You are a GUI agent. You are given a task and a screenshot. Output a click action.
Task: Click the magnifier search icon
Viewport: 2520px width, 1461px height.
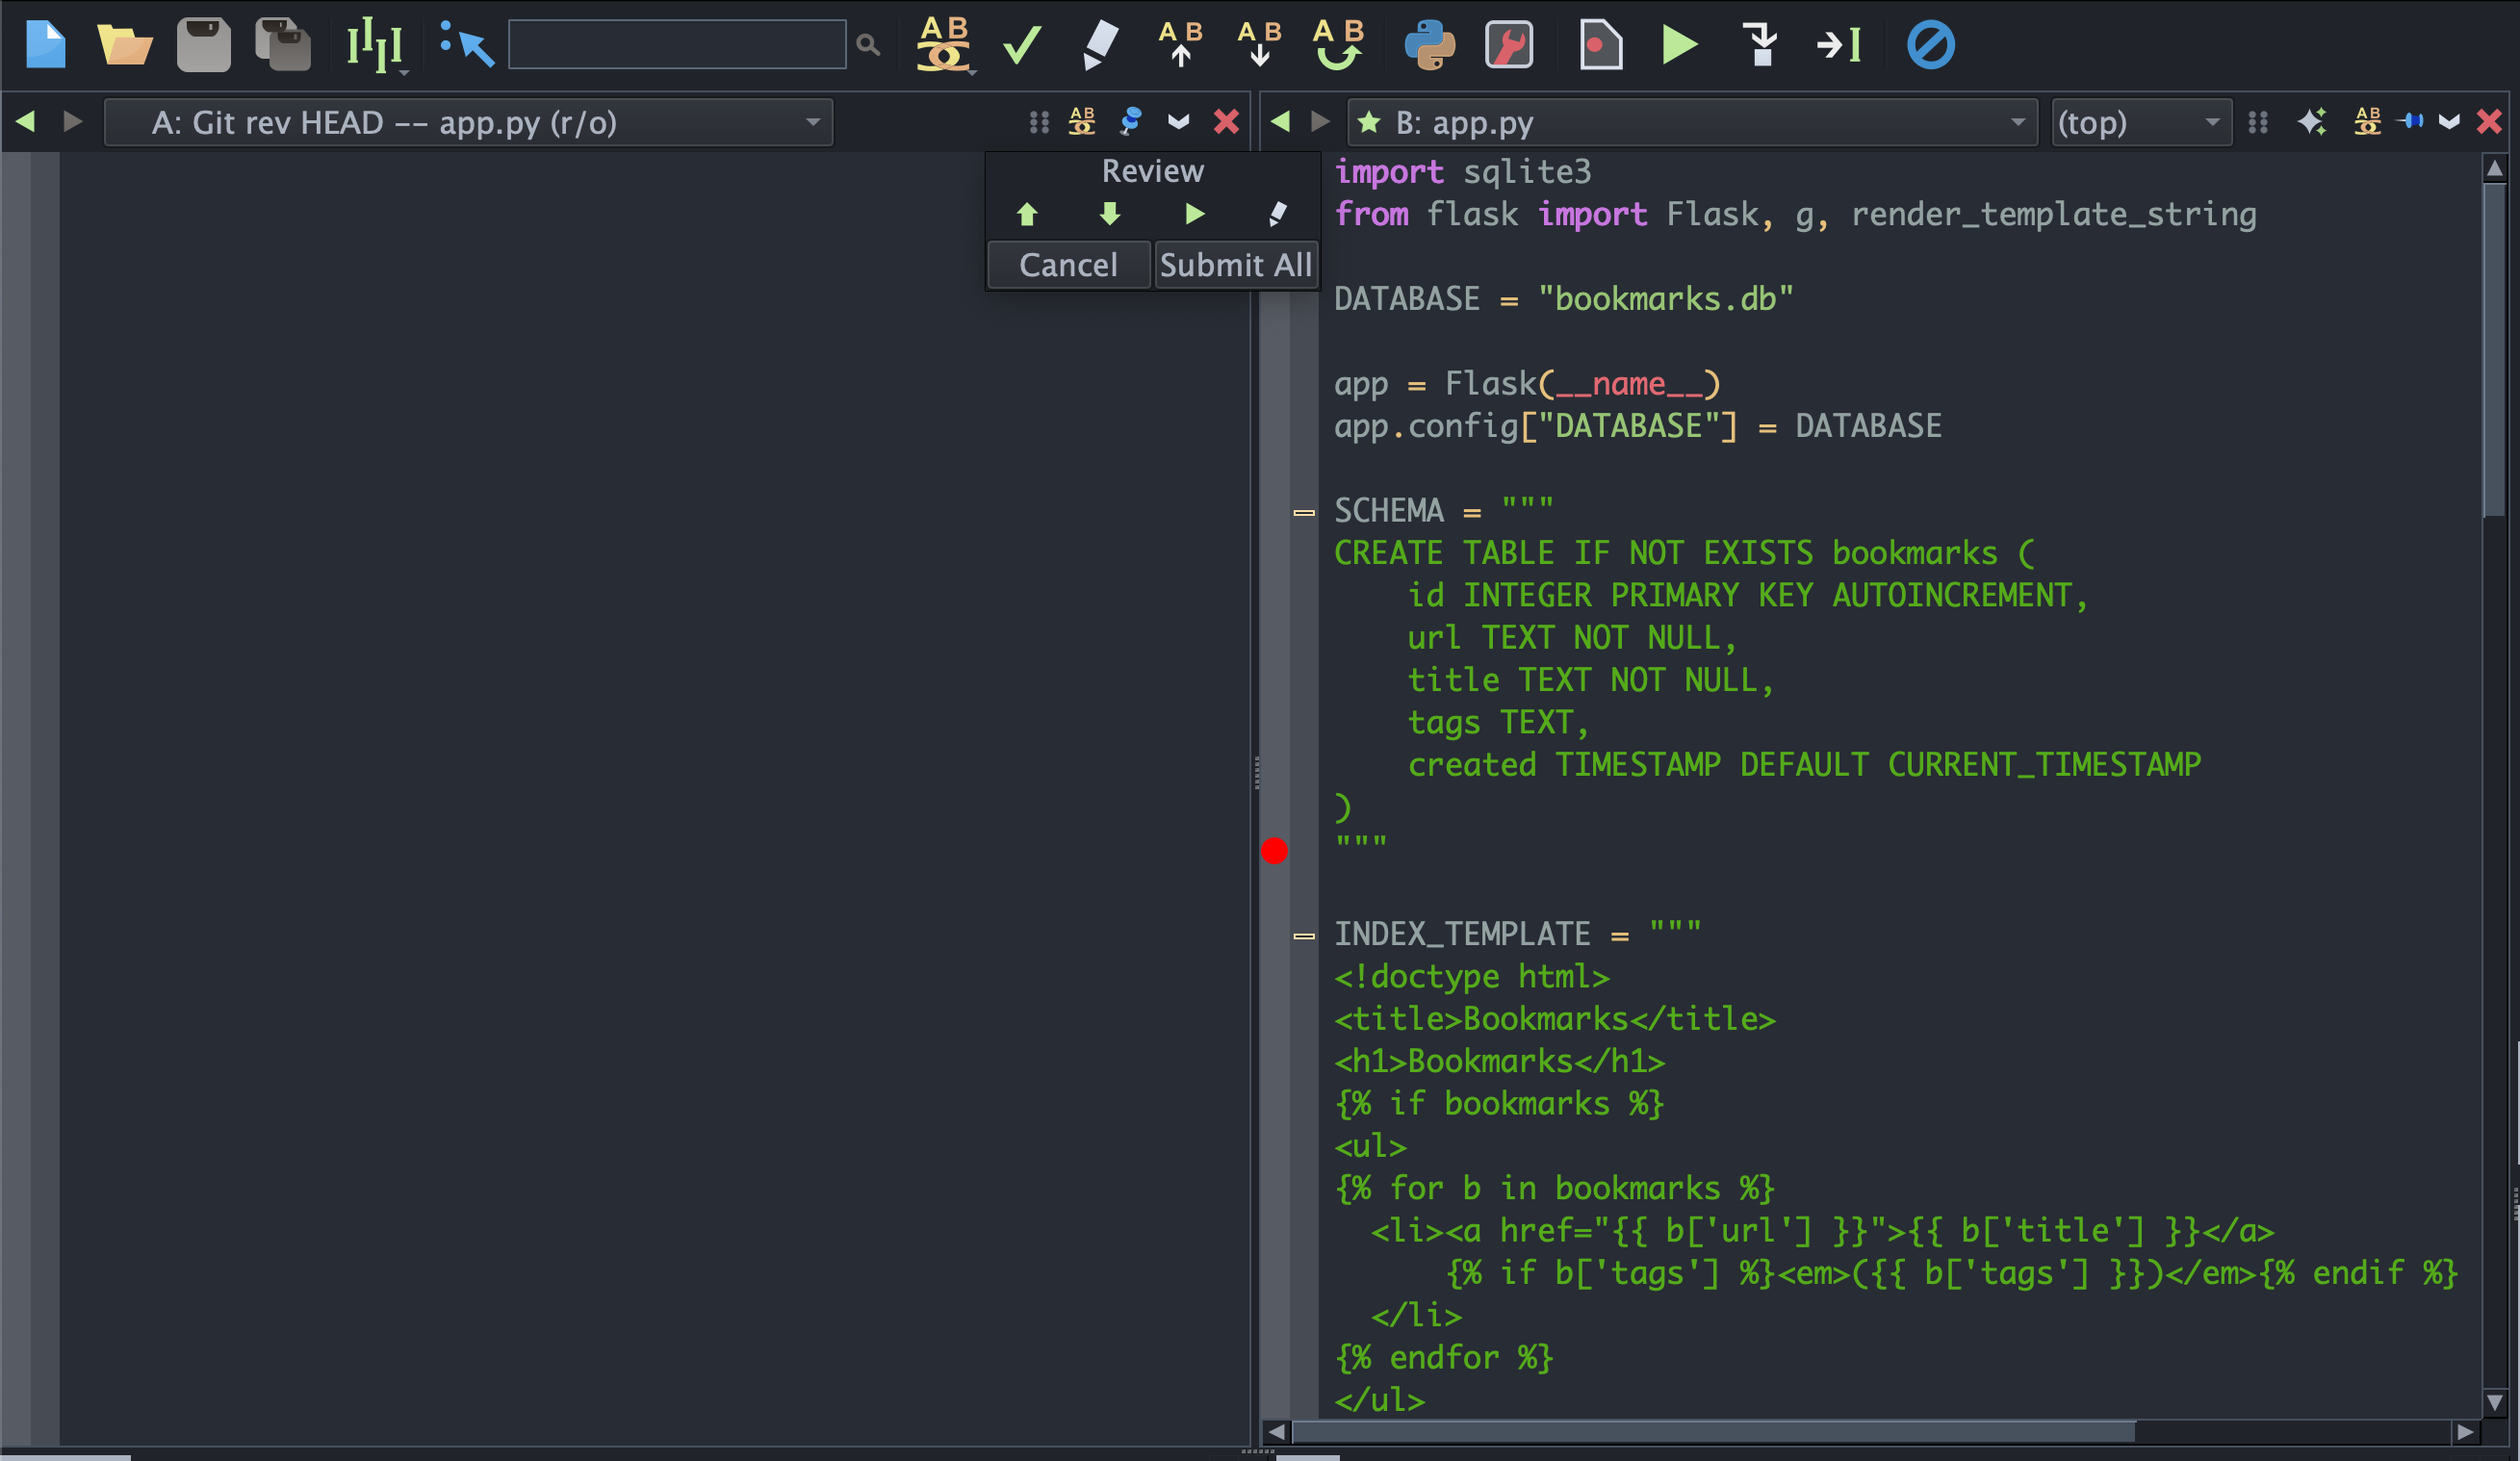868,45
